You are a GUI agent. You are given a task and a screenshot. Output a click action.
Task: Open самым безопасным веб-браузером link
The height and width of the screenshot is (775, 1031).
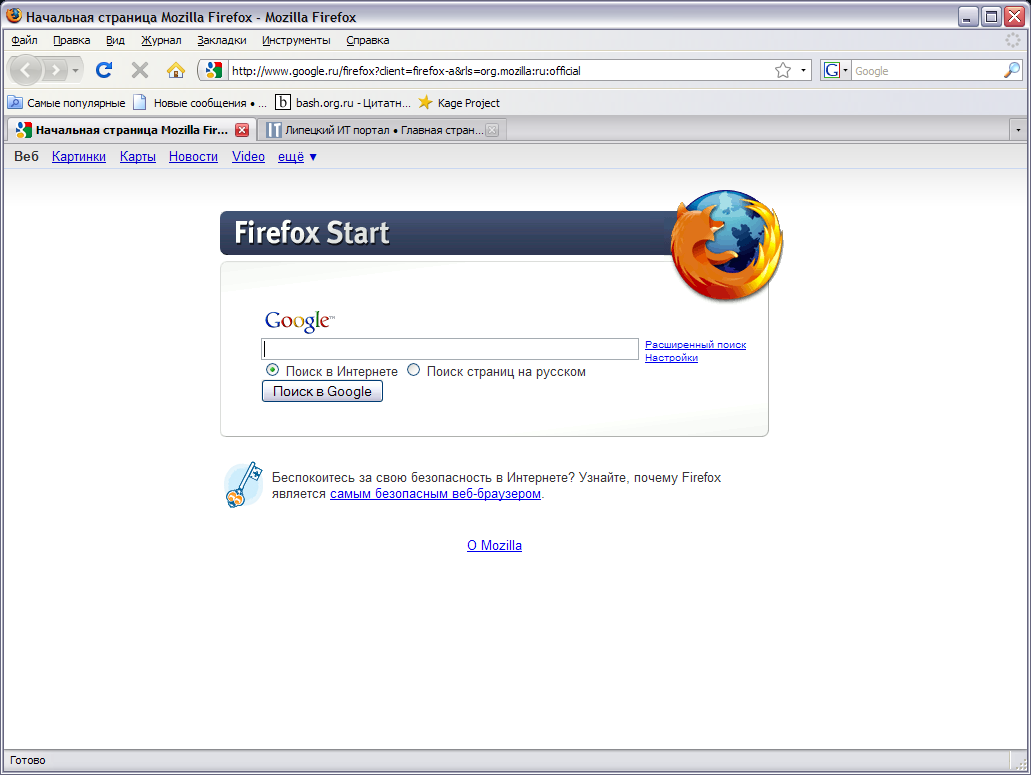[x=435, y=494]
